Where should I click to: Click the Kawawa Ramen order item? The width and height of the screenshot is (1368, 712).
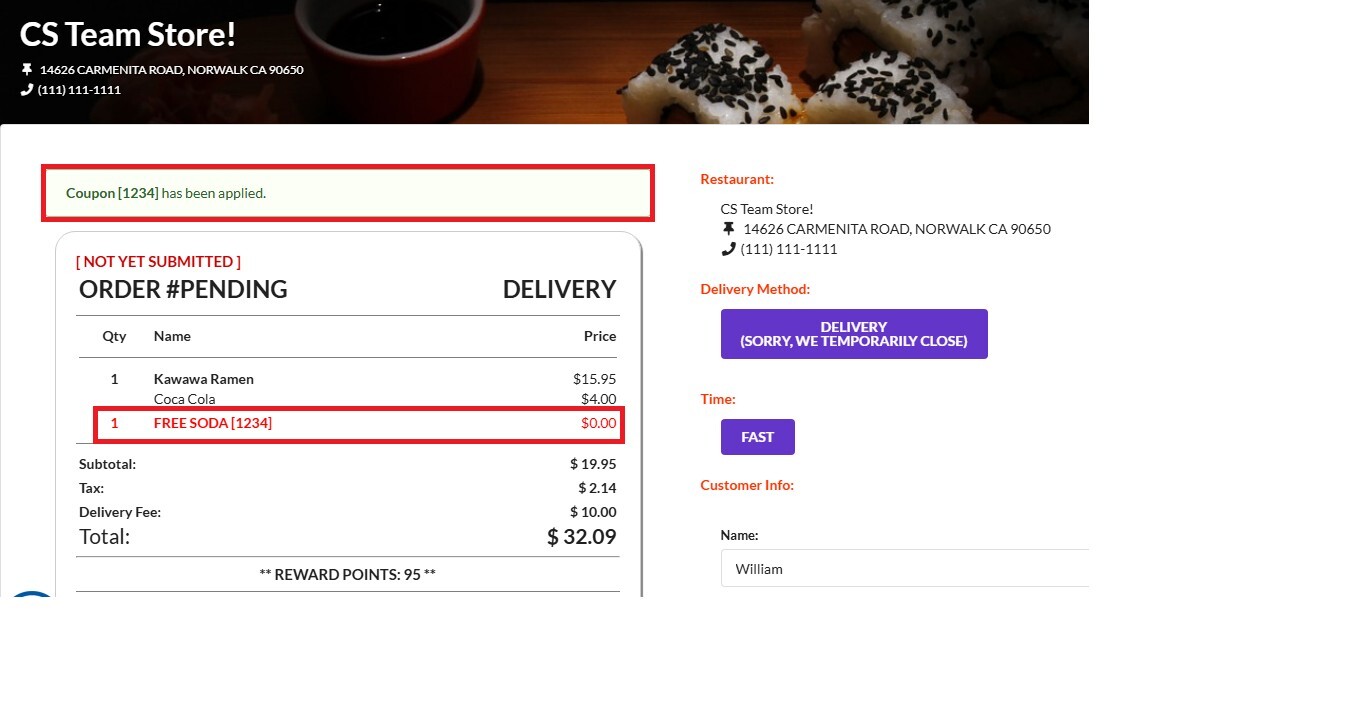pos(204,379)
